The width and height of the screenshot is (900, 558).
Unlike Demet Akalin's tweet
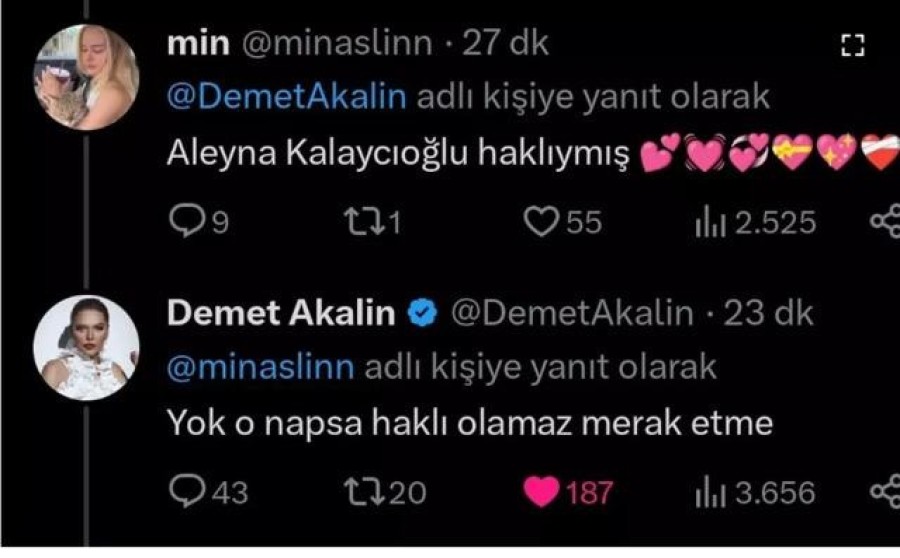(x=541, y=491)
